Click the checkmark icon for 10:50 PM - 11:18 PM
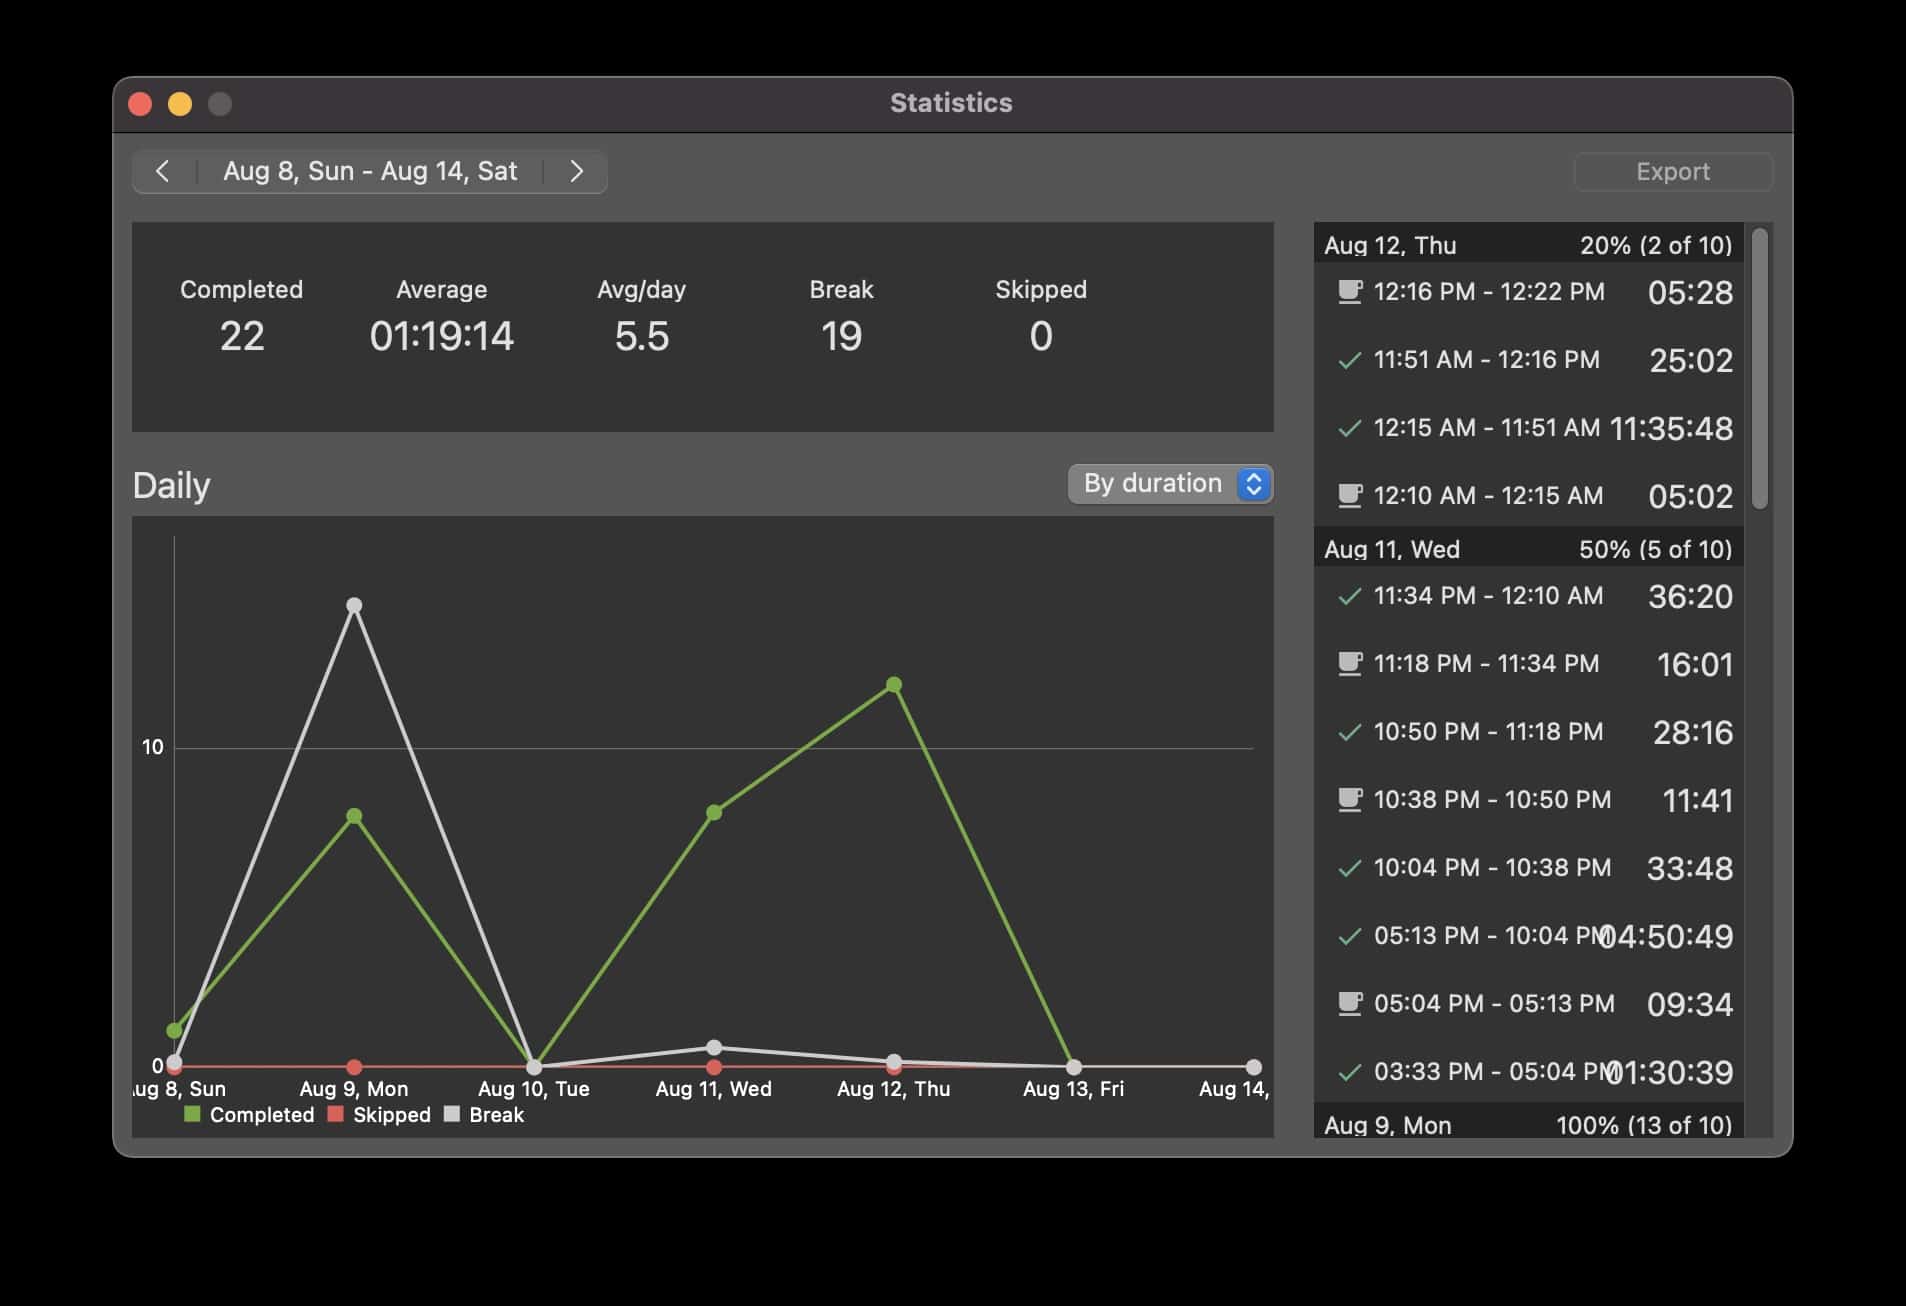 click(1350, 732)
